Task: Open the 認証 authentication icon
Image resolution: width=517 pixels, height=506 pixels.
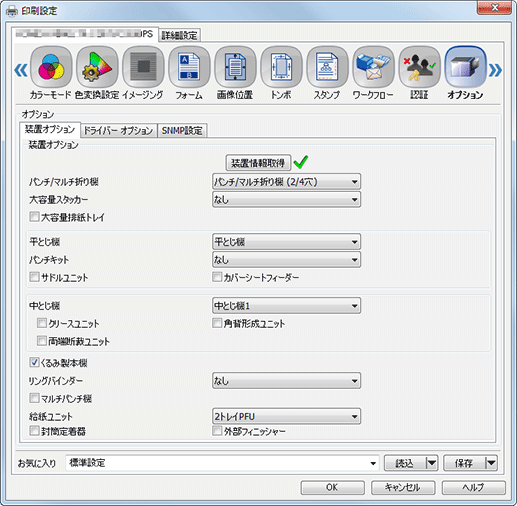Action: pyautogui.click(x=419, y=68)
